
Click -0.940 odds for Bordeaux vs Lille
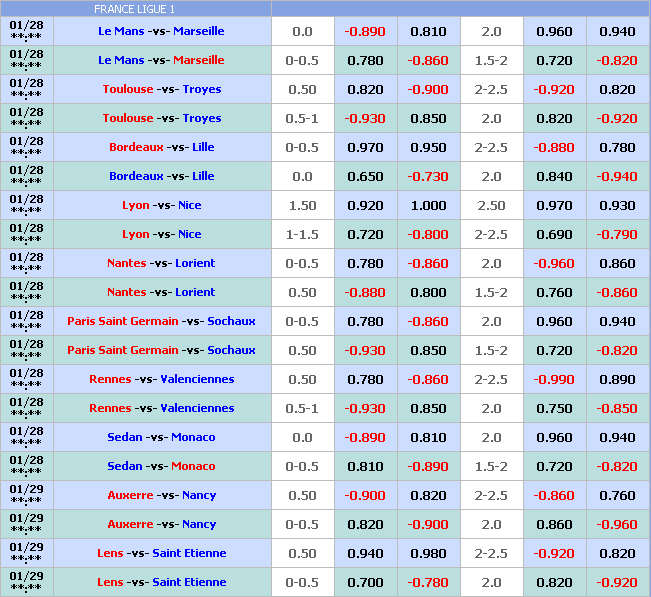(x=617, y=176)
